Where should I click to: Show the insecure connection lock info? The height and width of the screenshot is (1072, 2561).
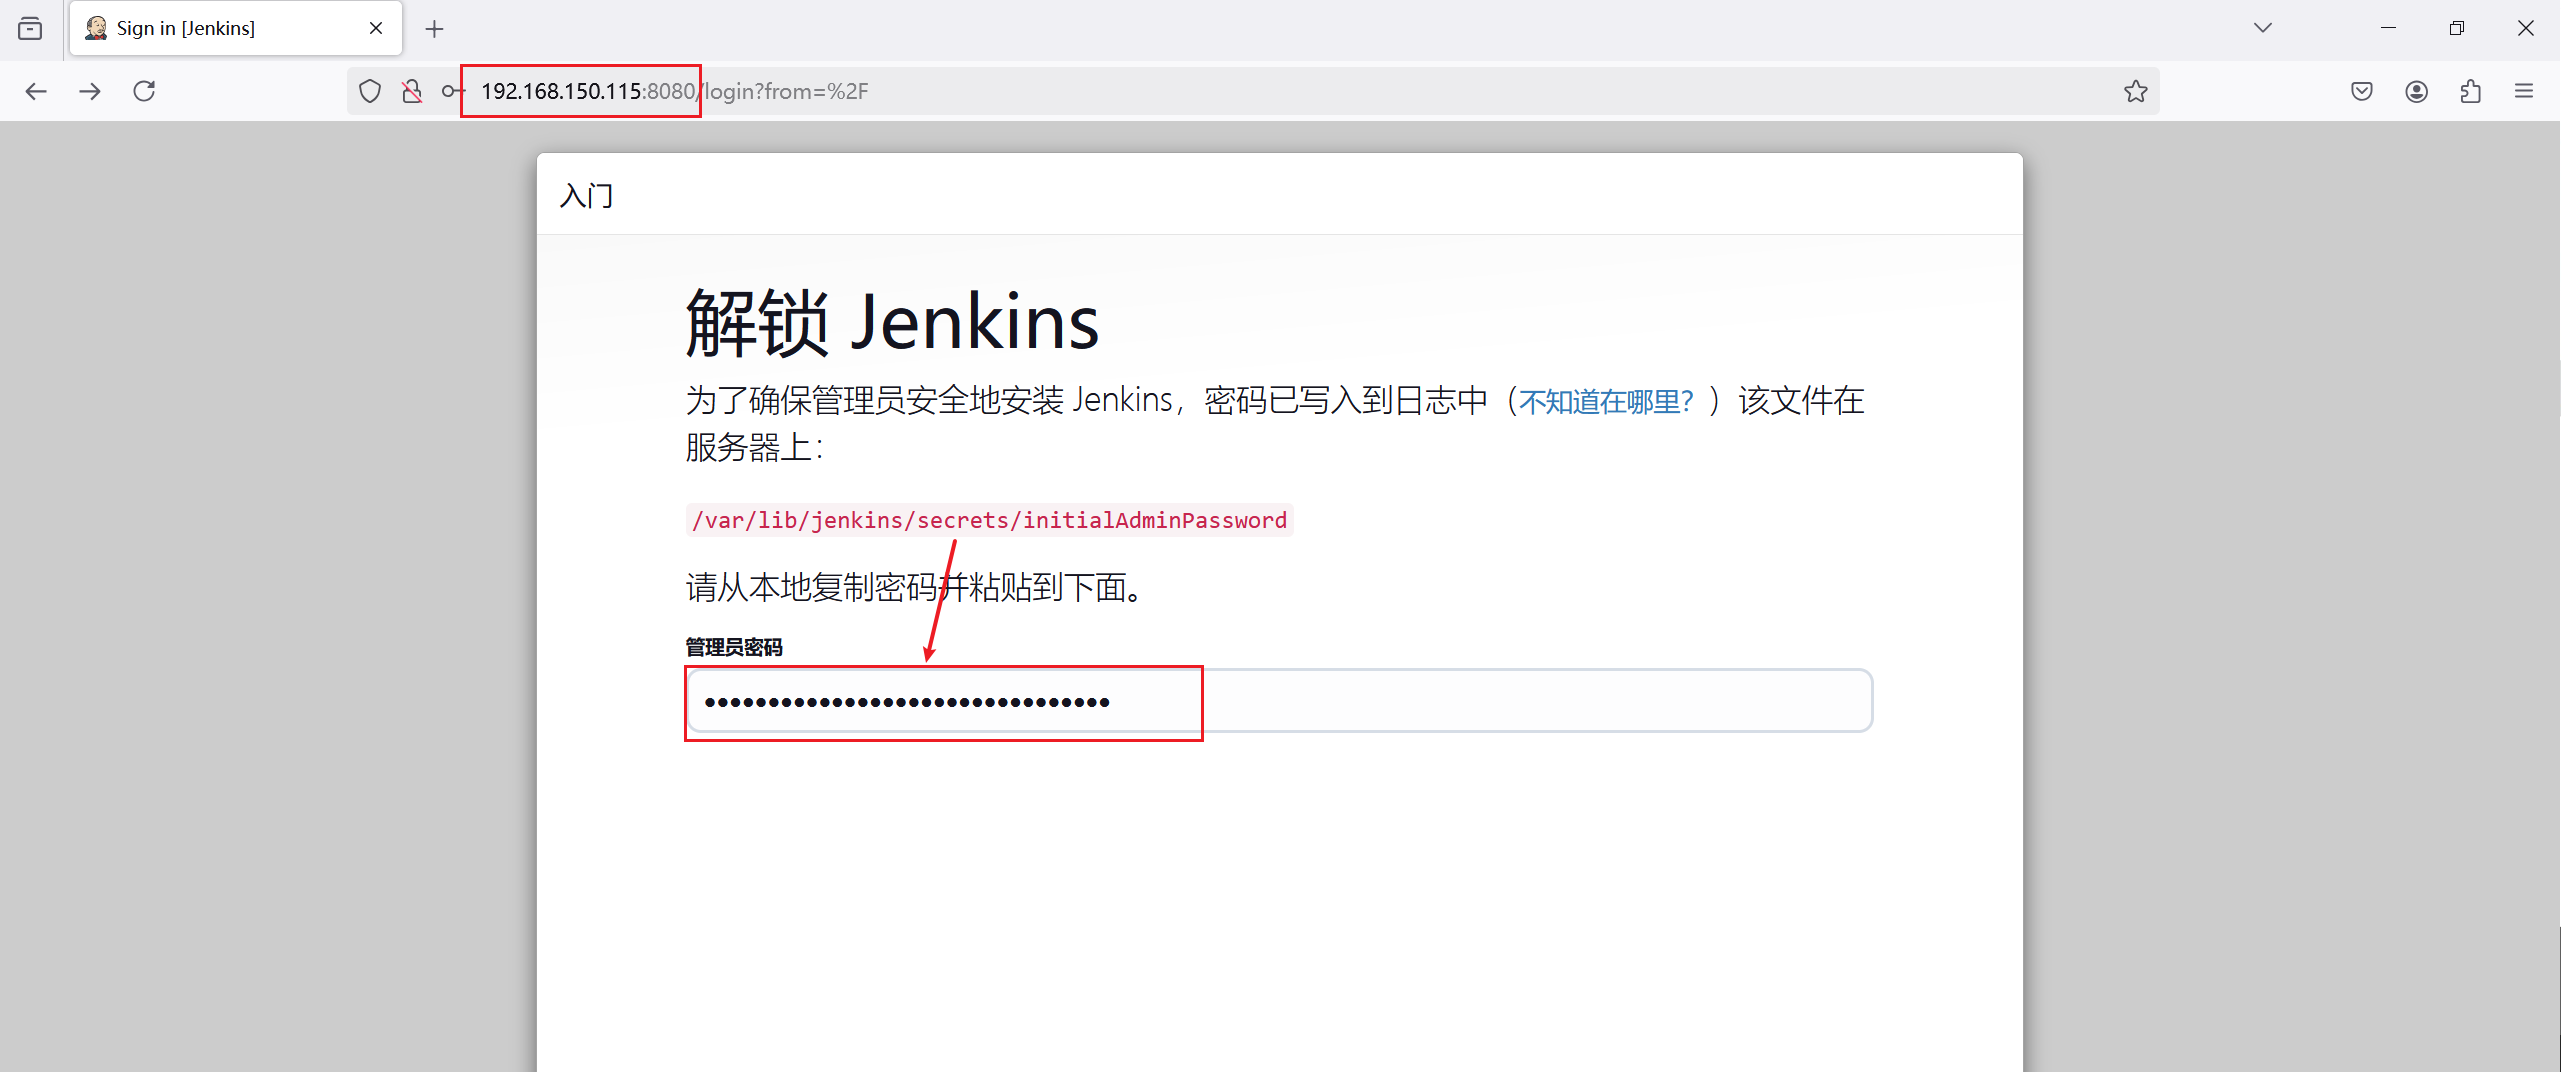coord(412,91)
